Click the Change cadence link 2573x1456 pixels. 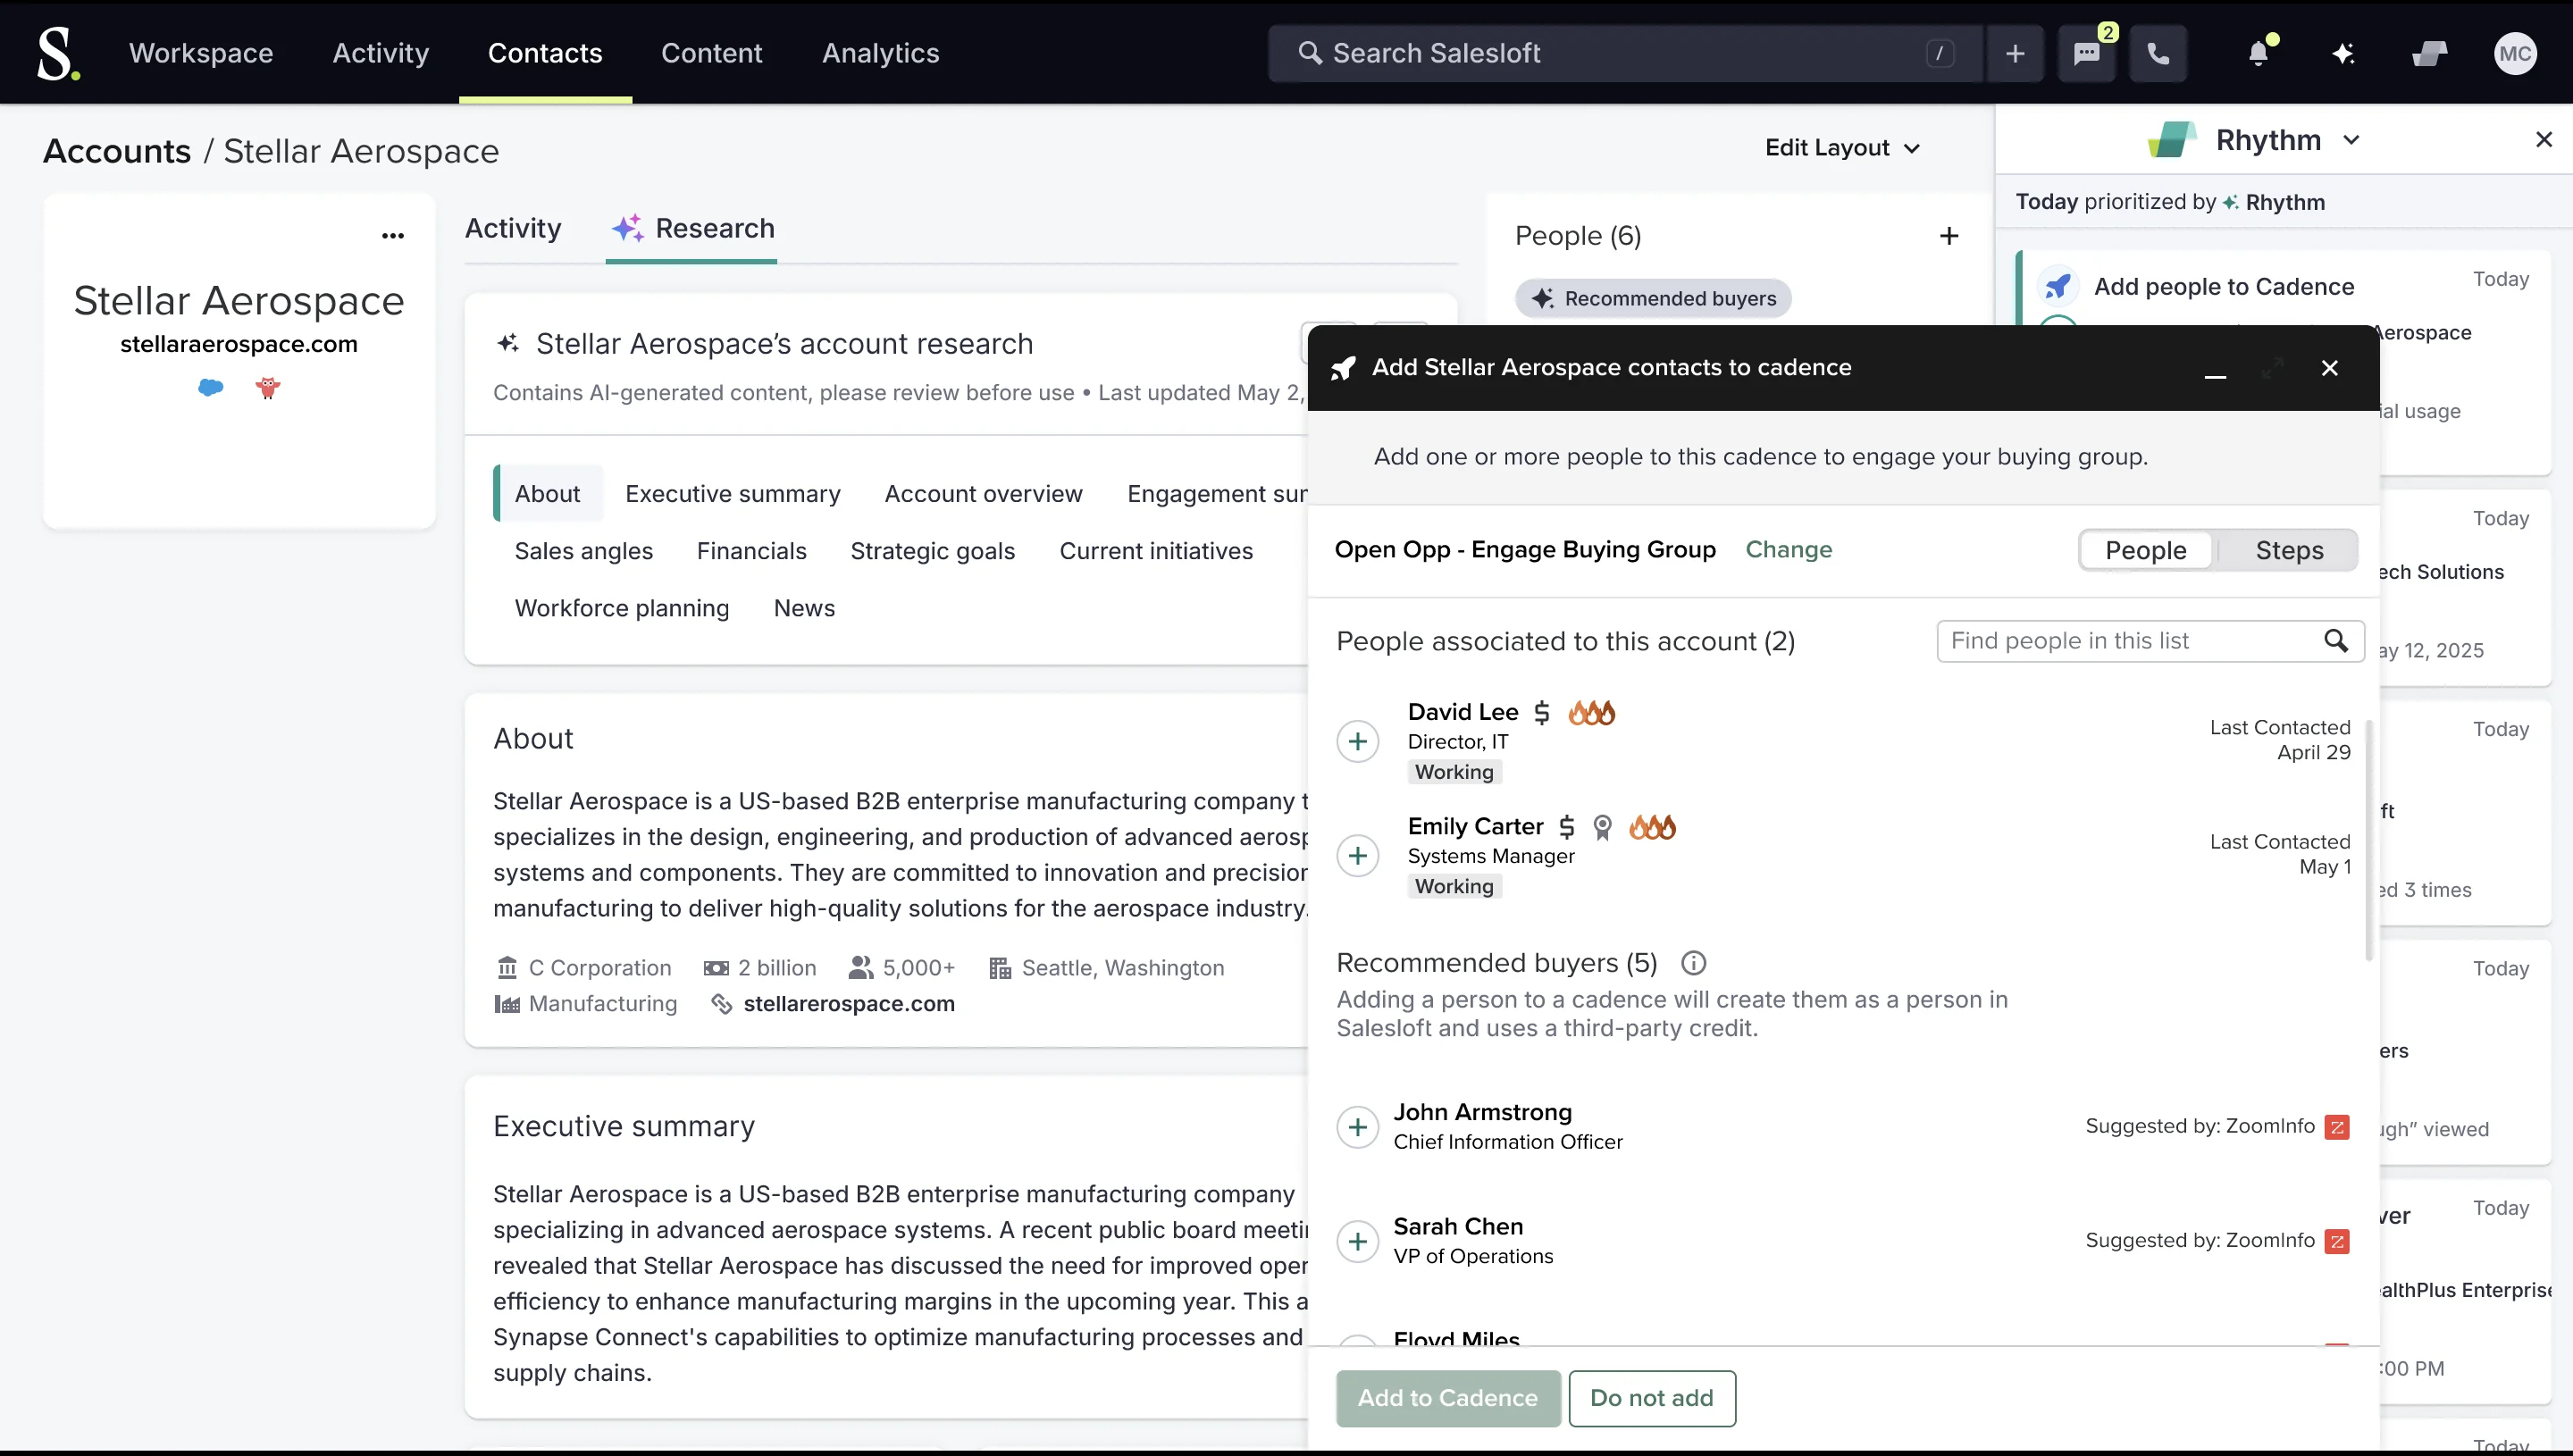click(1789, 550)
